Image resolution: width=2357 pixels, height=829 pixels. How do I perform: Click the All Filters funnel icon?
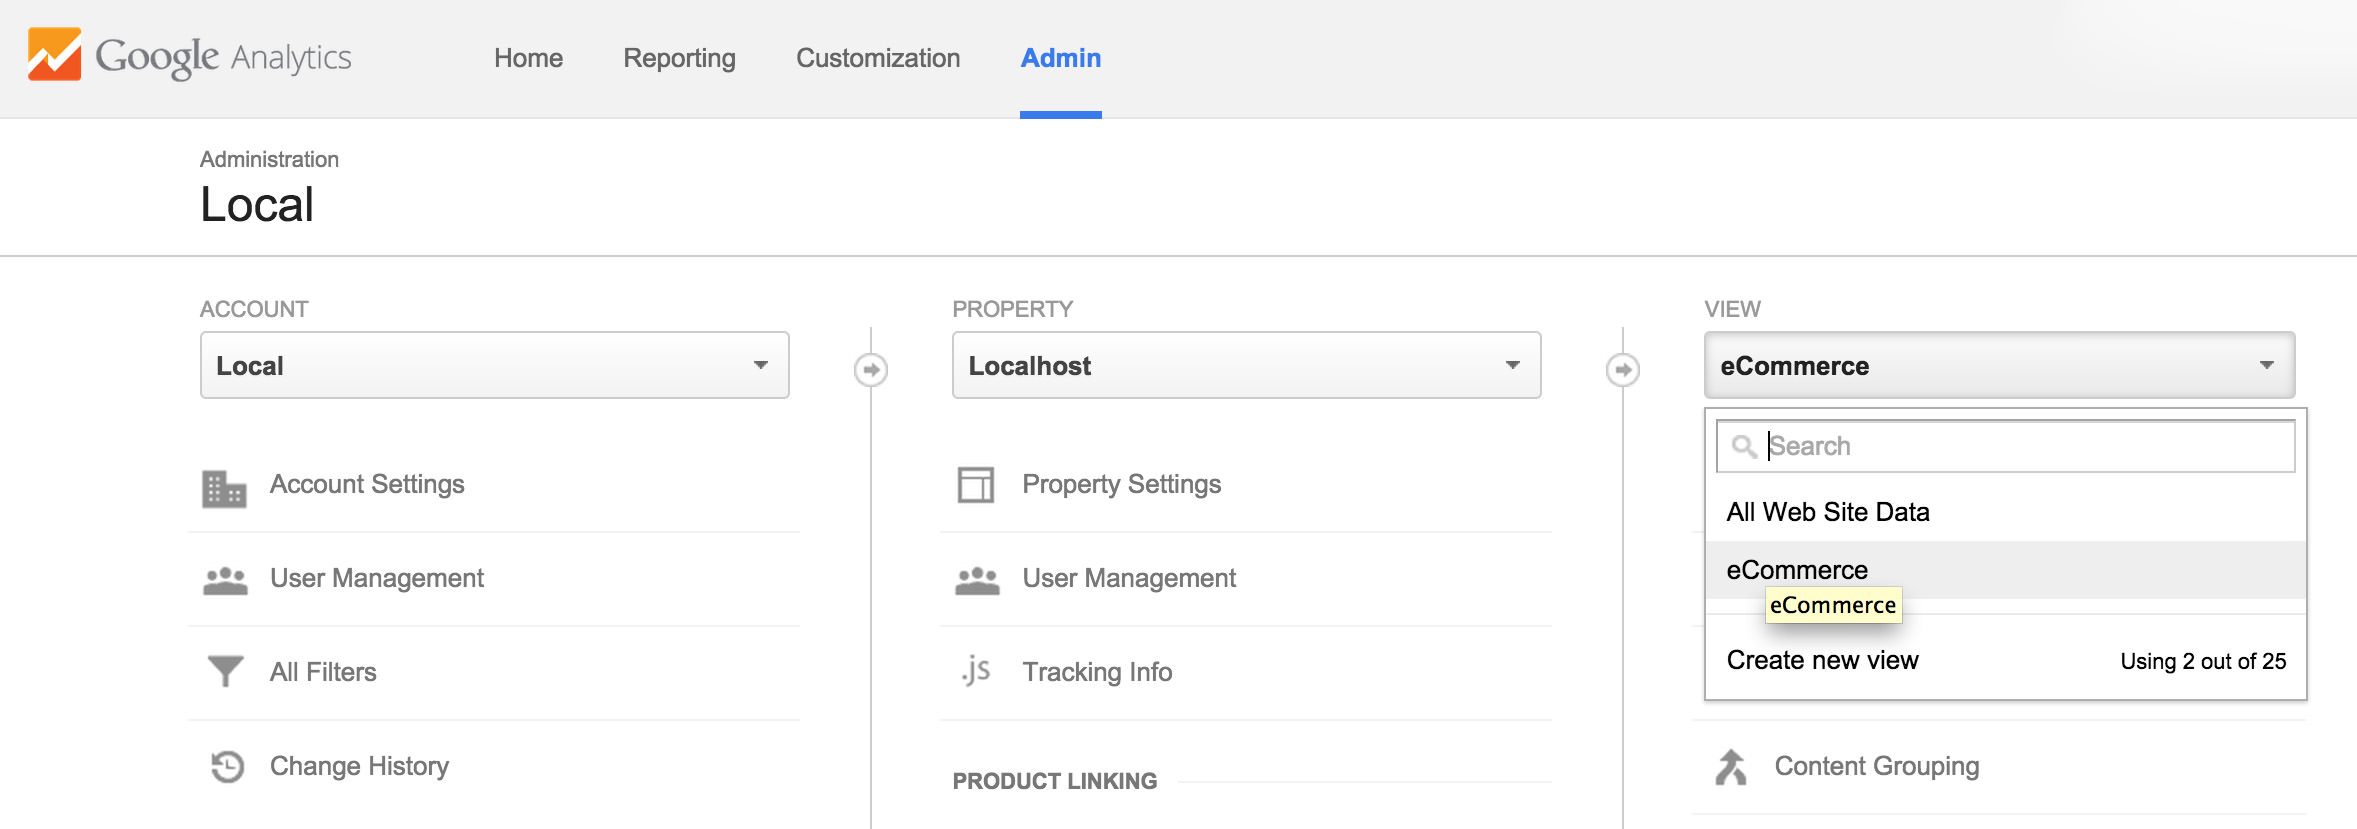pyautogui.click(x=225, y=671)
